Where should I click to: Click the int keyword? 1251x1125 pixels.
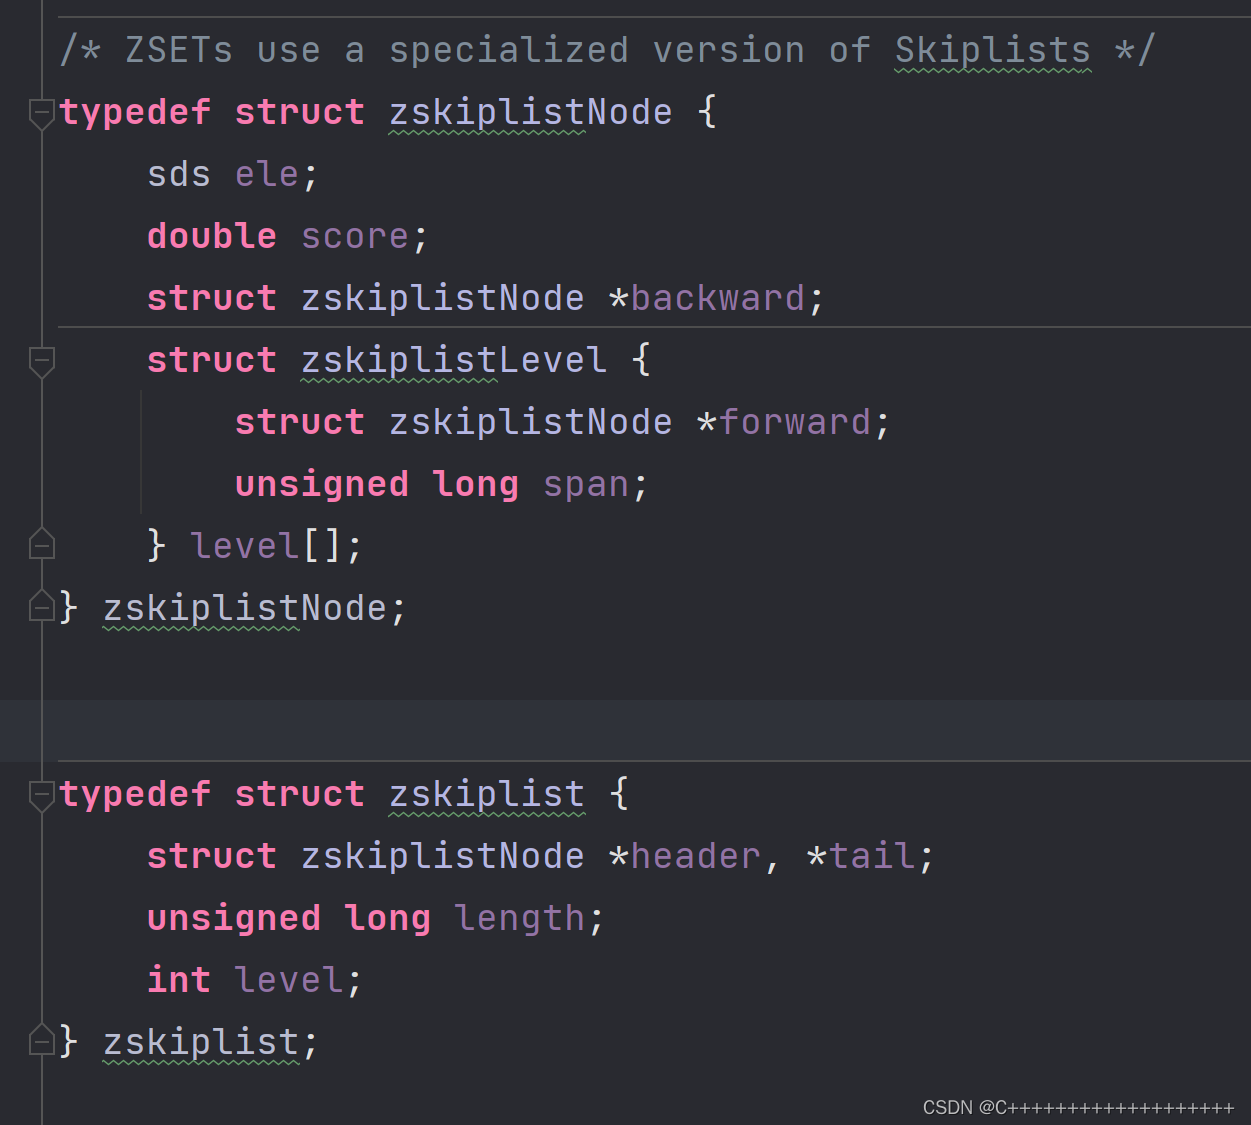pyautogui.click(x=179, y=980)
